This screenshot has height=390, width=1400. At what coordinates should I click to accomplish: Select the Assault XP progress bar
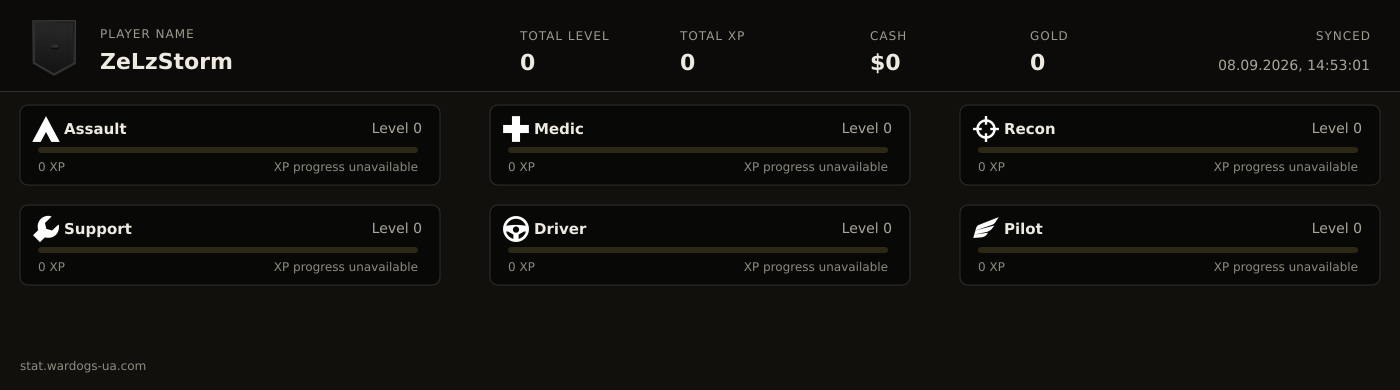coord(228,150)
